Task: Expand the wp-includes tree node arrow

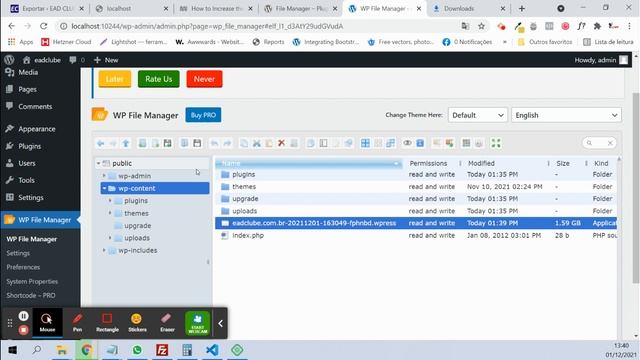Action: pos(104,250)
